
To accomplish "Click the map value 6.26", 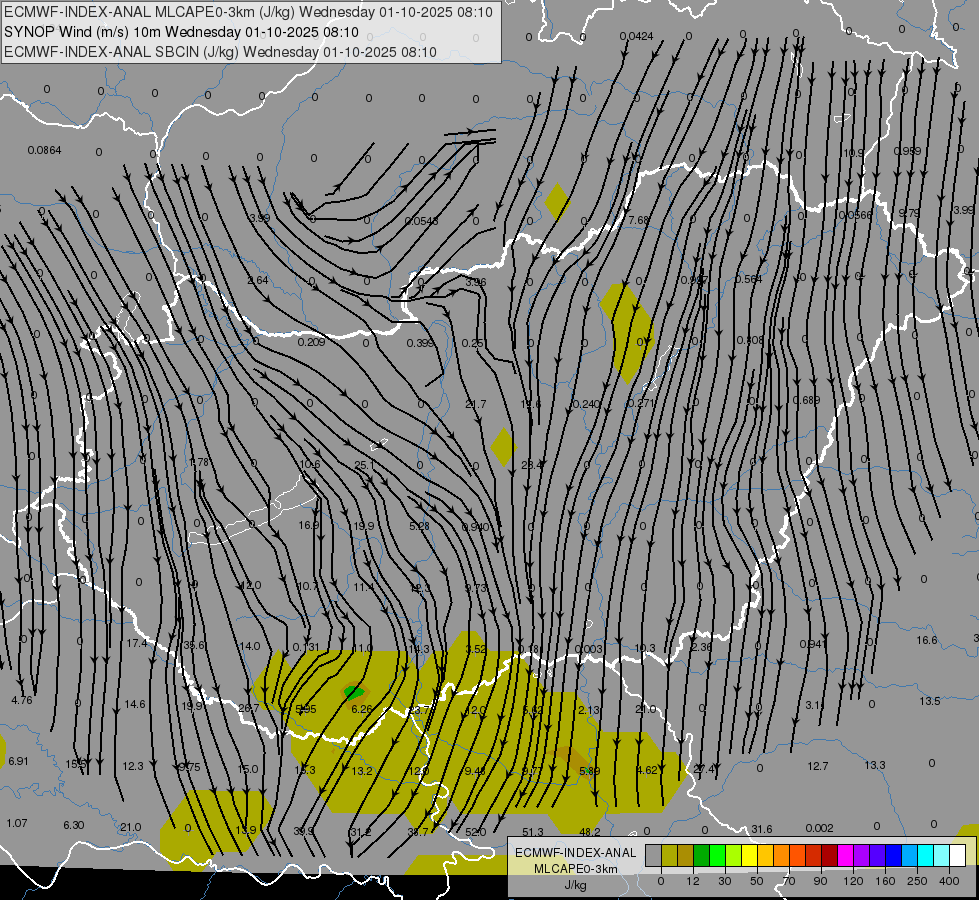I will pyautogui.click(x=362, y=710).
